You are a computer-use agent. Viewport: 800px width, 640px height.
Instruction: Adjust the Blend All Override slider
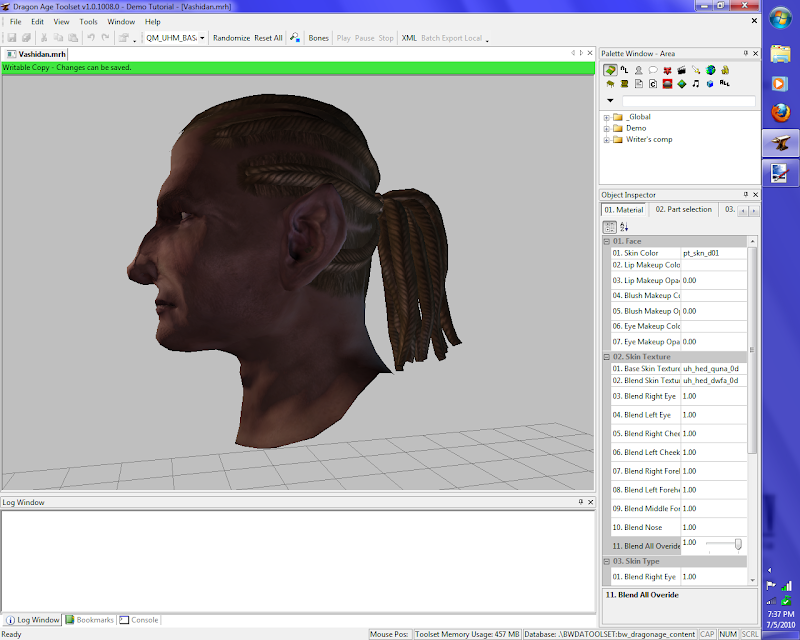click(738, 544)
